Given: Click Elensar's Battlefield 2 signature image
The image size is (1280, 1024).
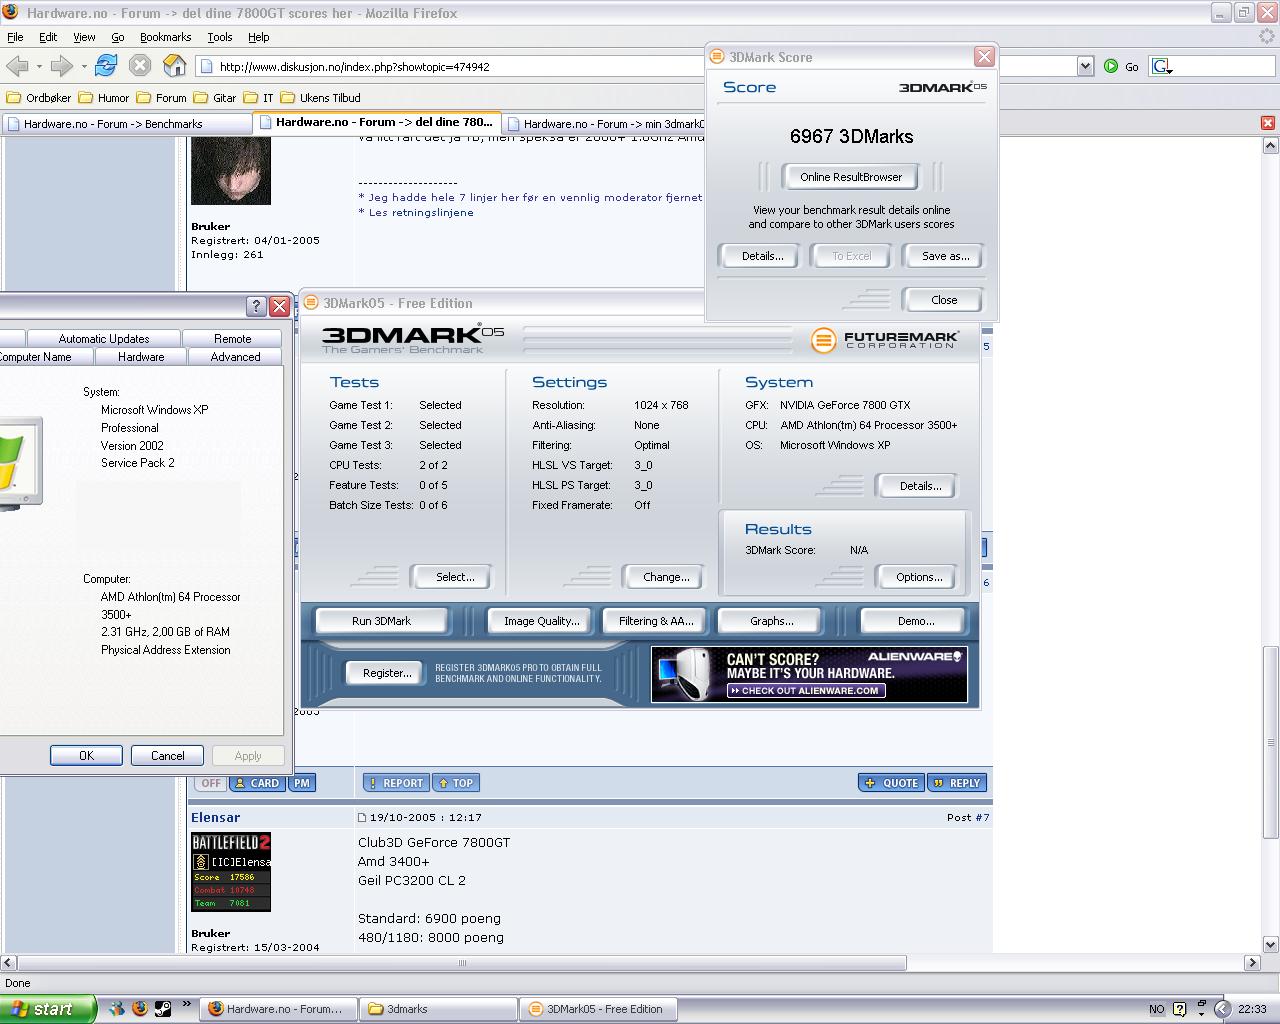Looking at the screenshot, I should pyautogui.click(x=231, y=872).
